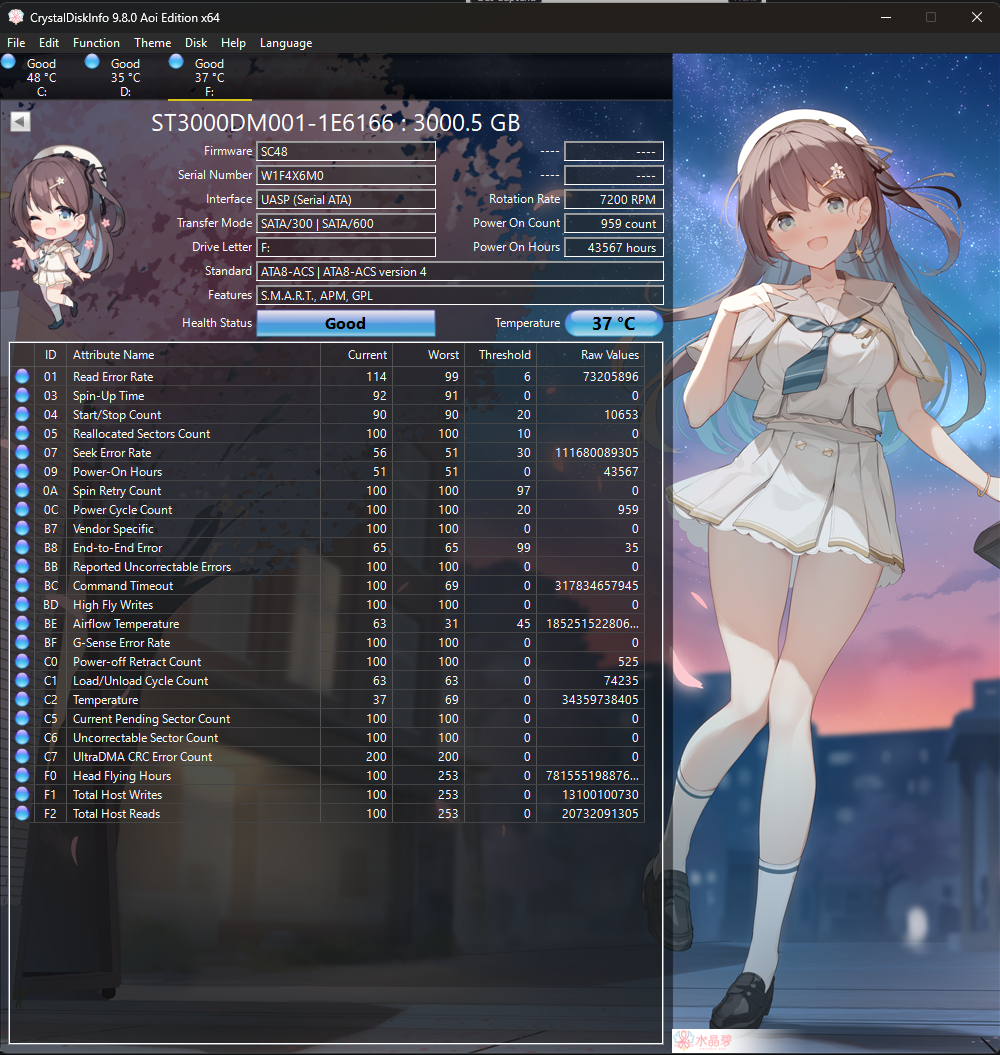
Task: Open the Disk menu
Action: 196,42
